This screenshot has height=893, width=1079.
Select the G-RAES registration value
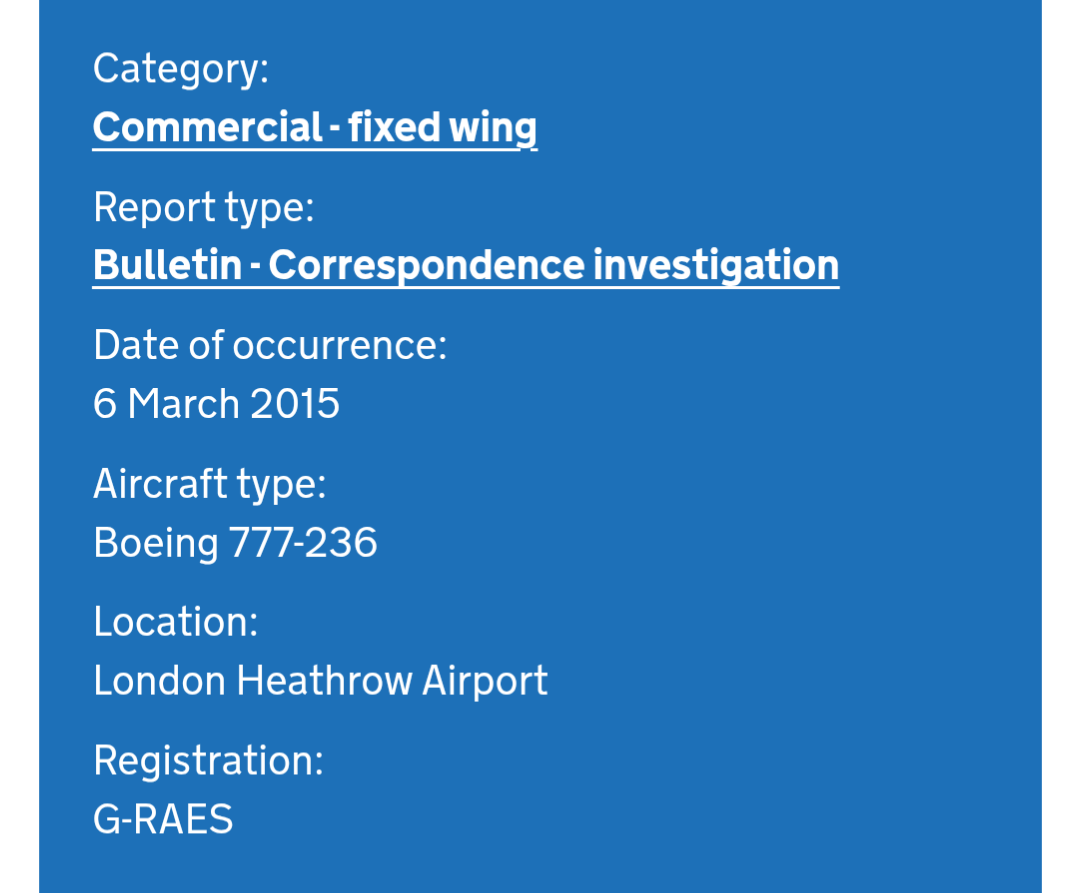tap(163, 820)
